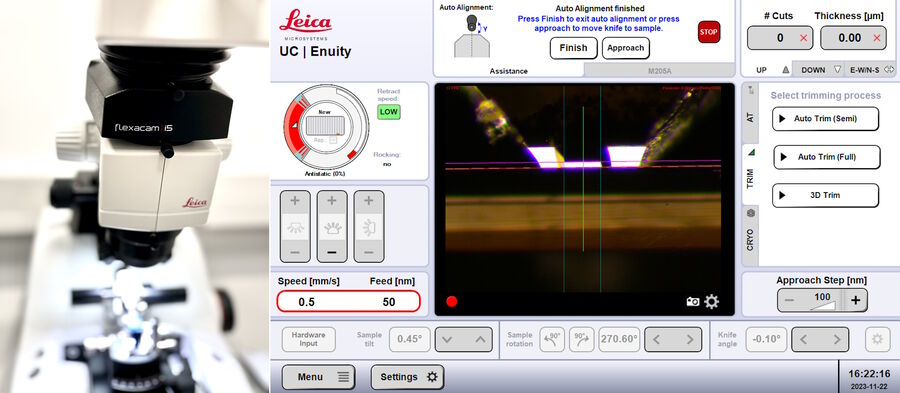Open the Menu button
Screen dimensions: 900x393
click(318, 377)
